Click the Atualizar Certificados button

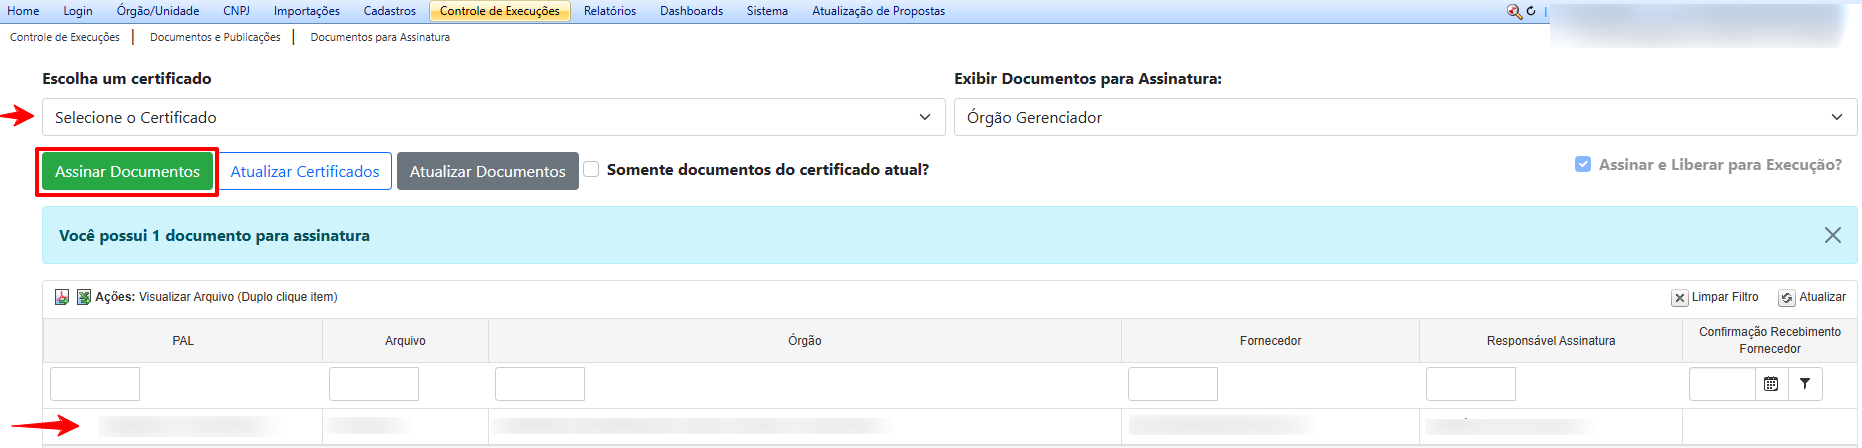[305, 171]
